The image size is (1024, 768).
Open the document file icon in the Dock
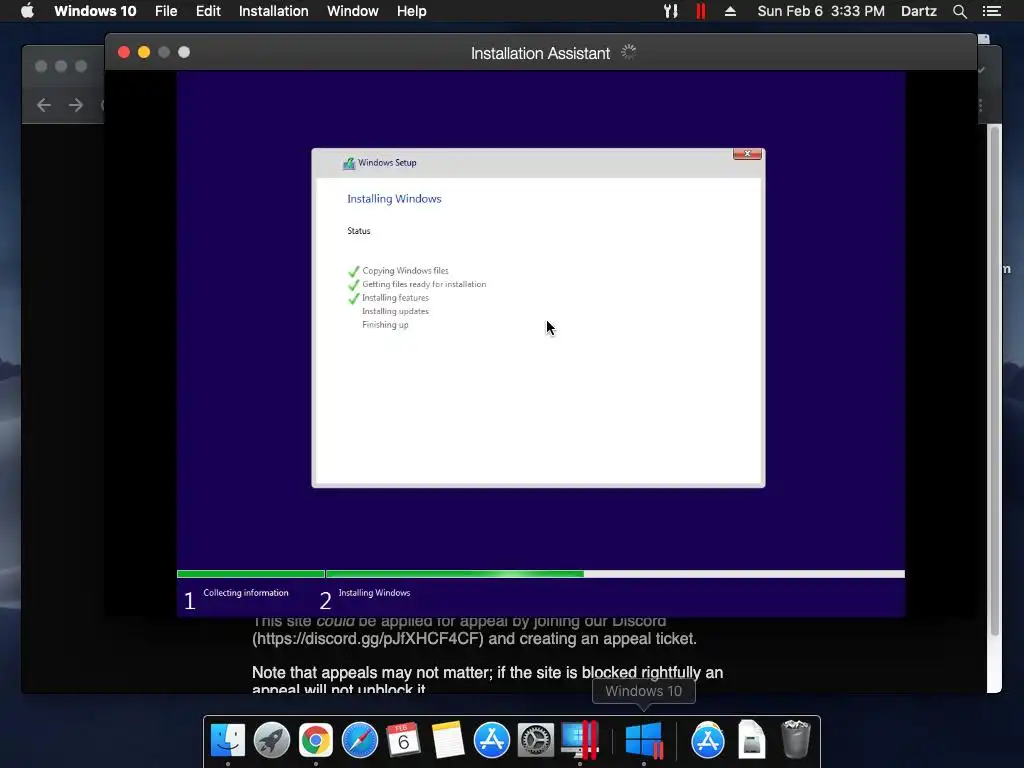coord(752,741)
